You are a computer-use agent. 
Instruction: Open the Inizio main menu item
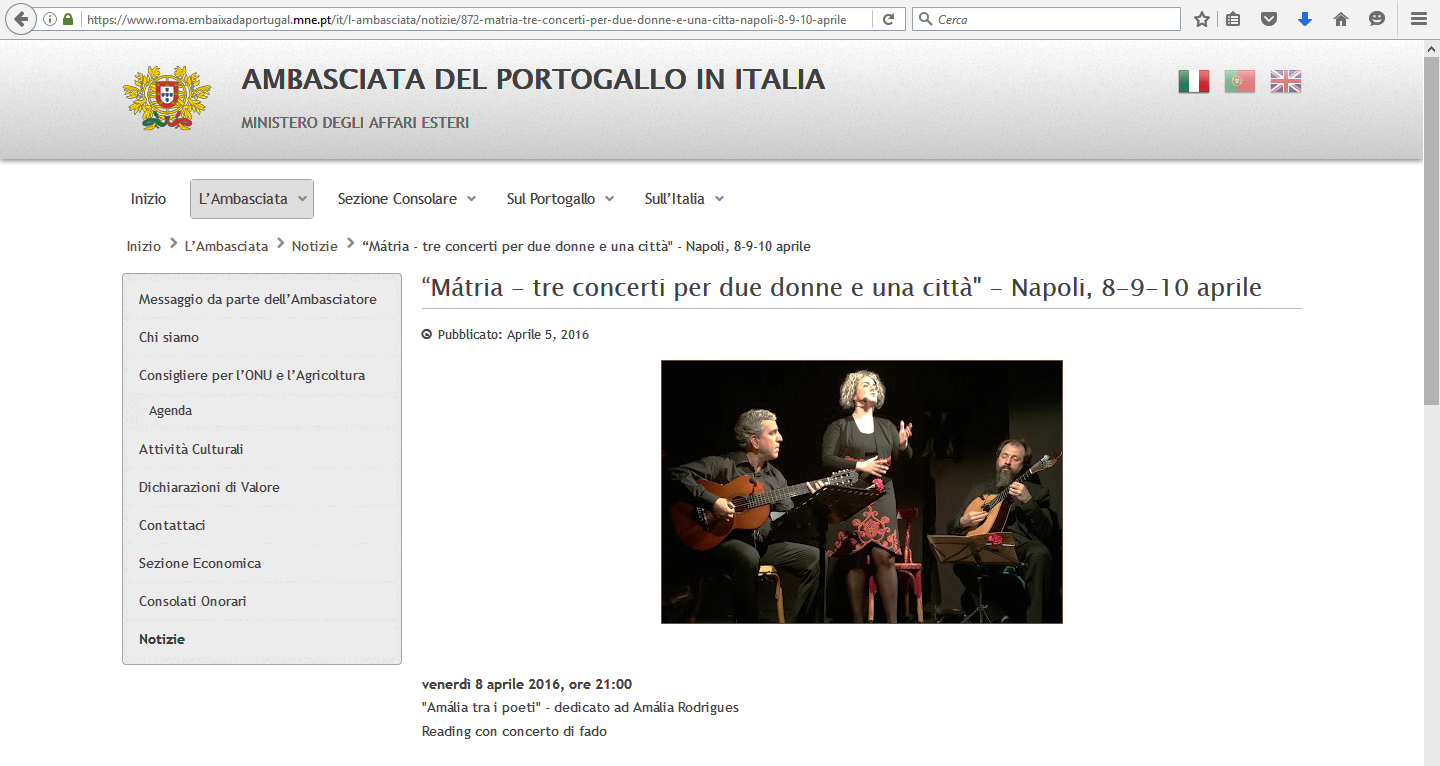click(x=149, y=199)
